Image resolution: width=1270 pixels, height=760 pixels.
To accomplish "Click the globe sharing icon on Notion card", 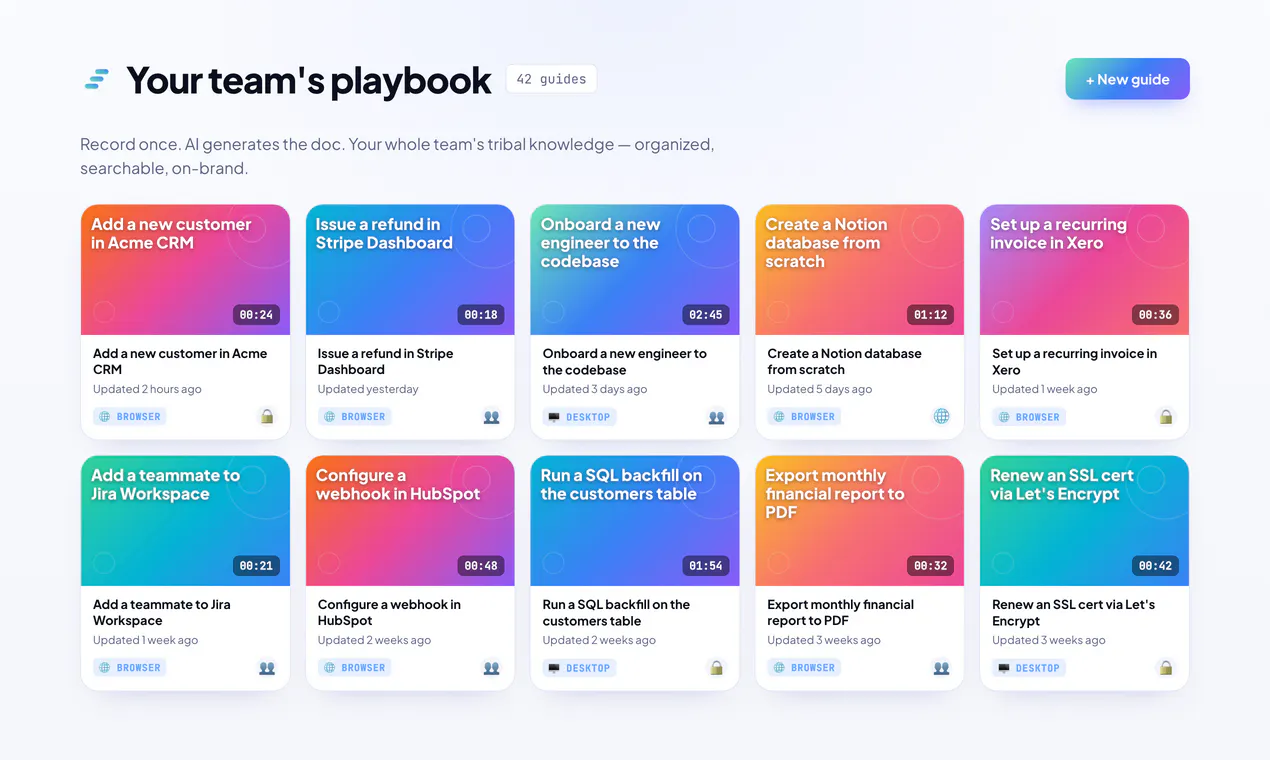I will tap(941, 416).
